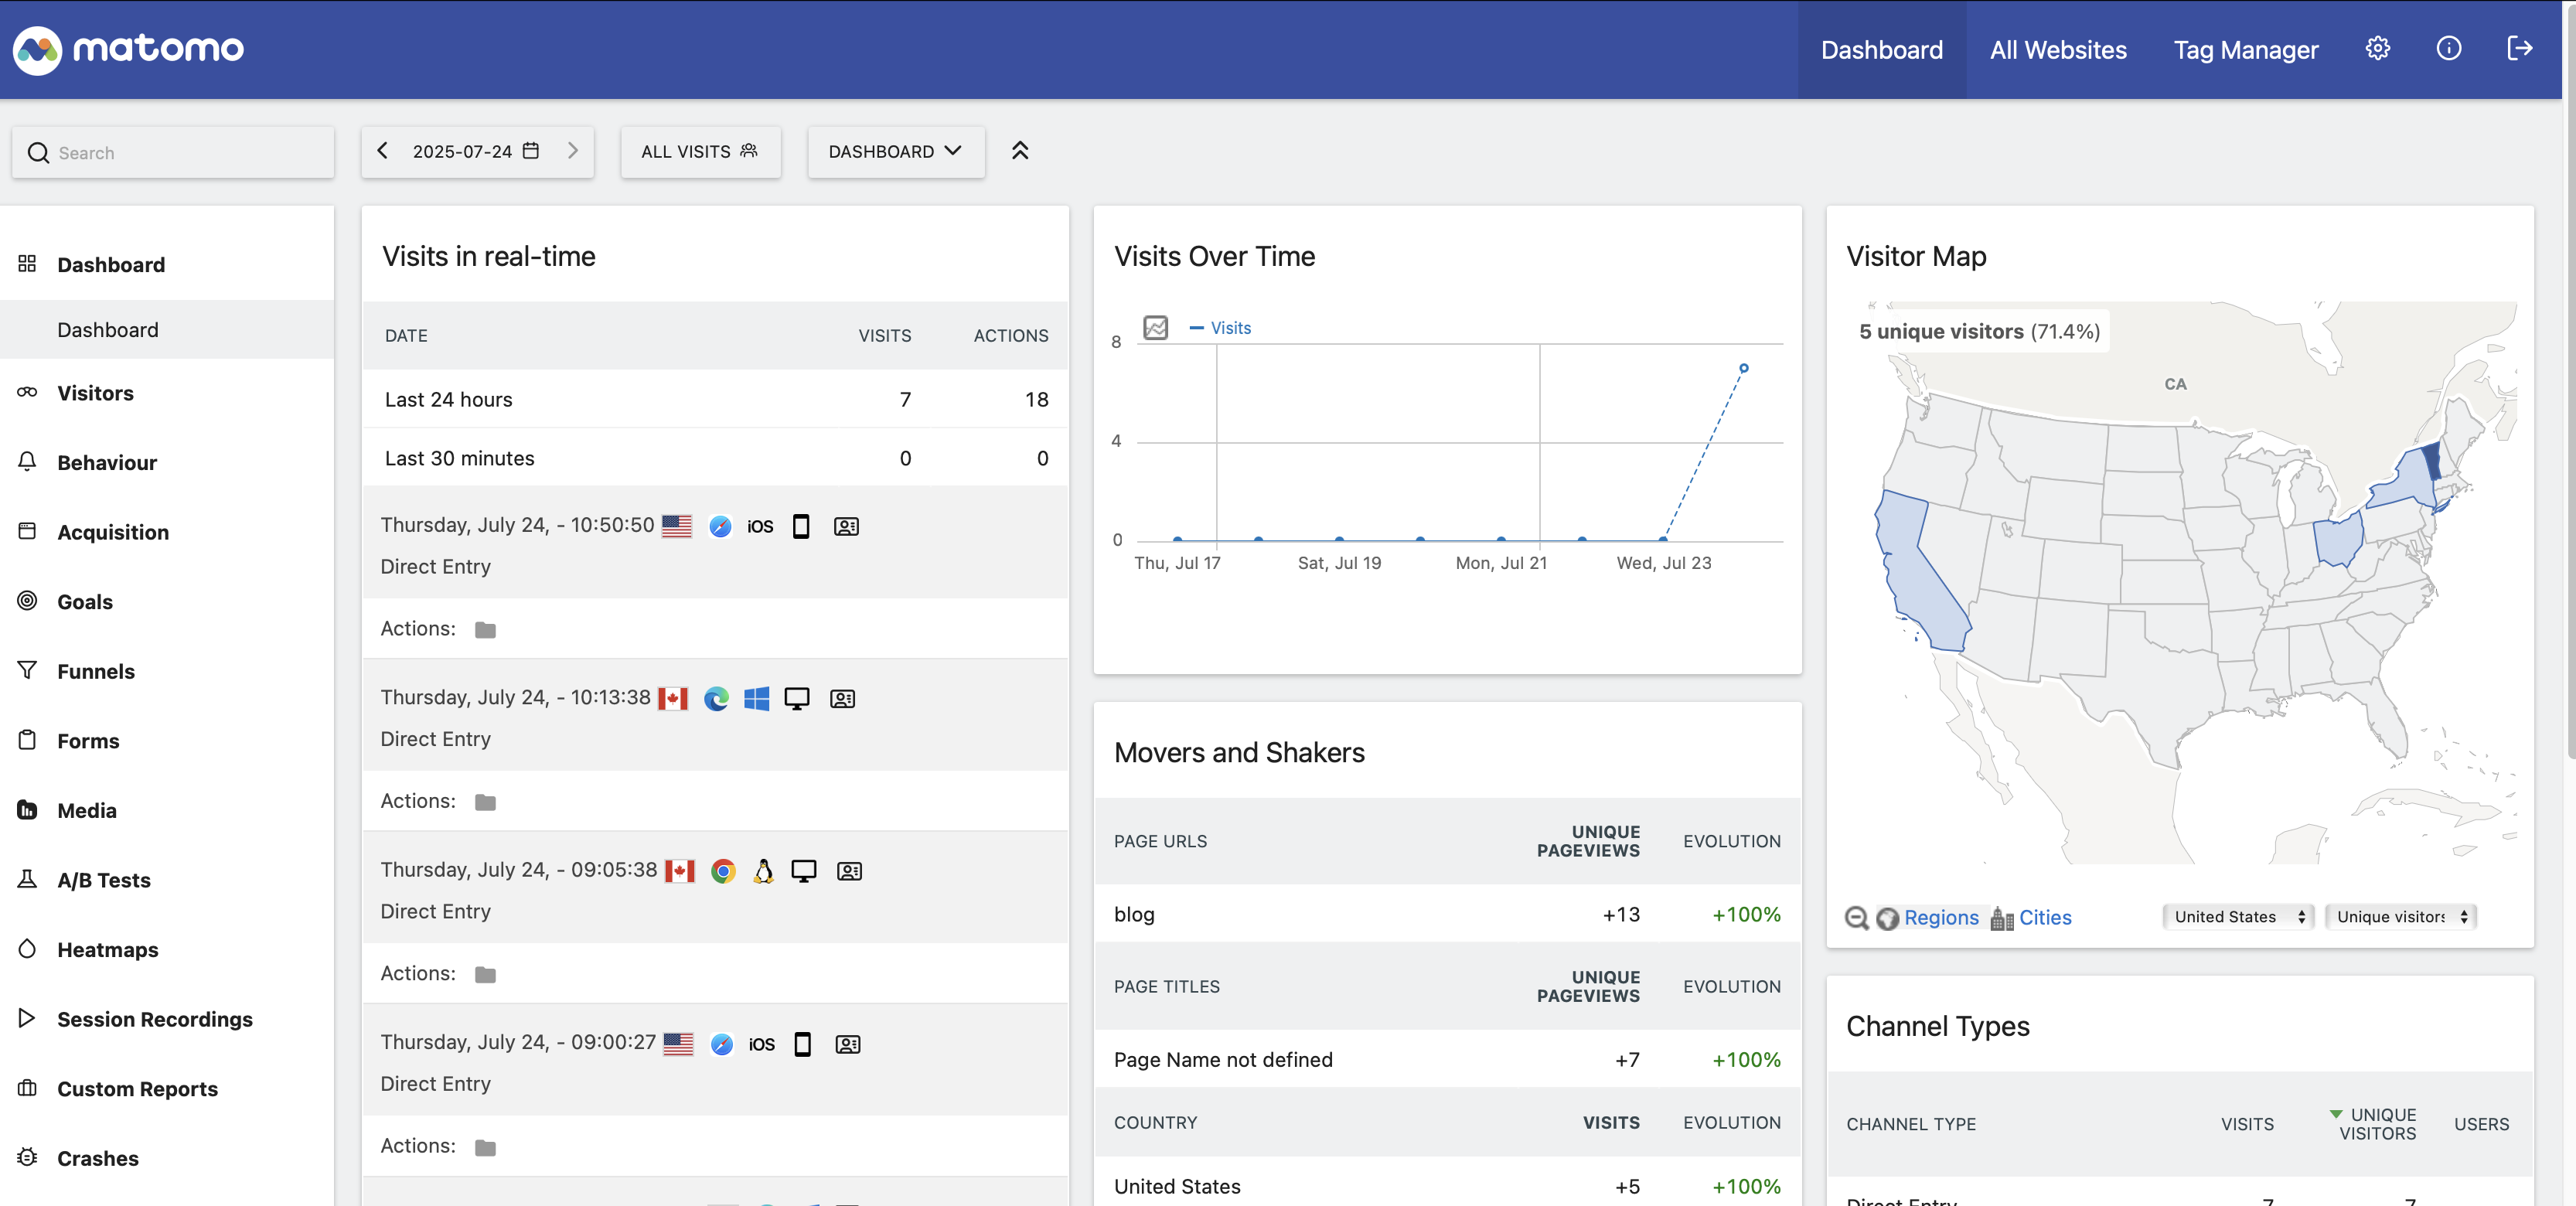Open the Goals sidebar section
The height and width of the screenshot is (1206, 2576).
85,602
